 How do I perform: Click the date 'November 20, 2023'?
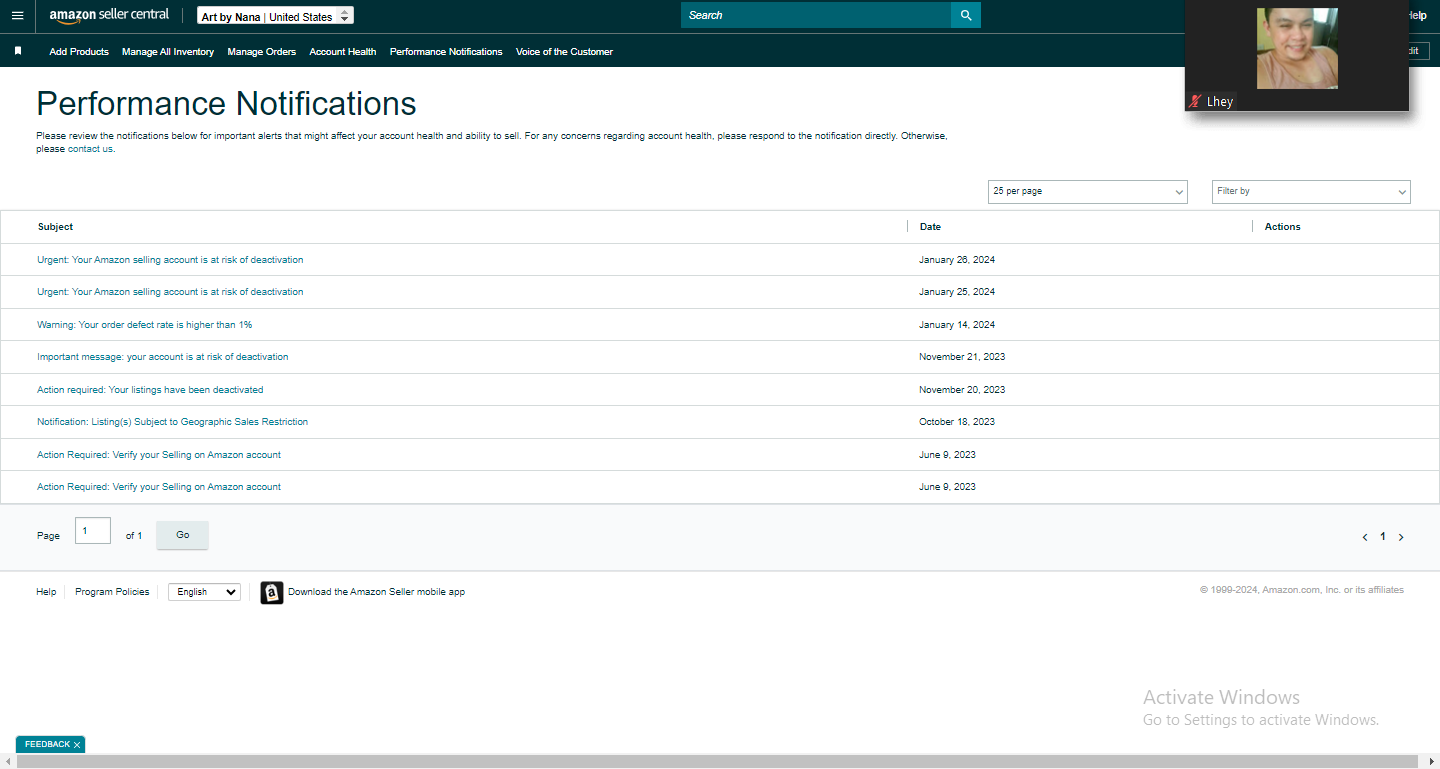(962, 390)
